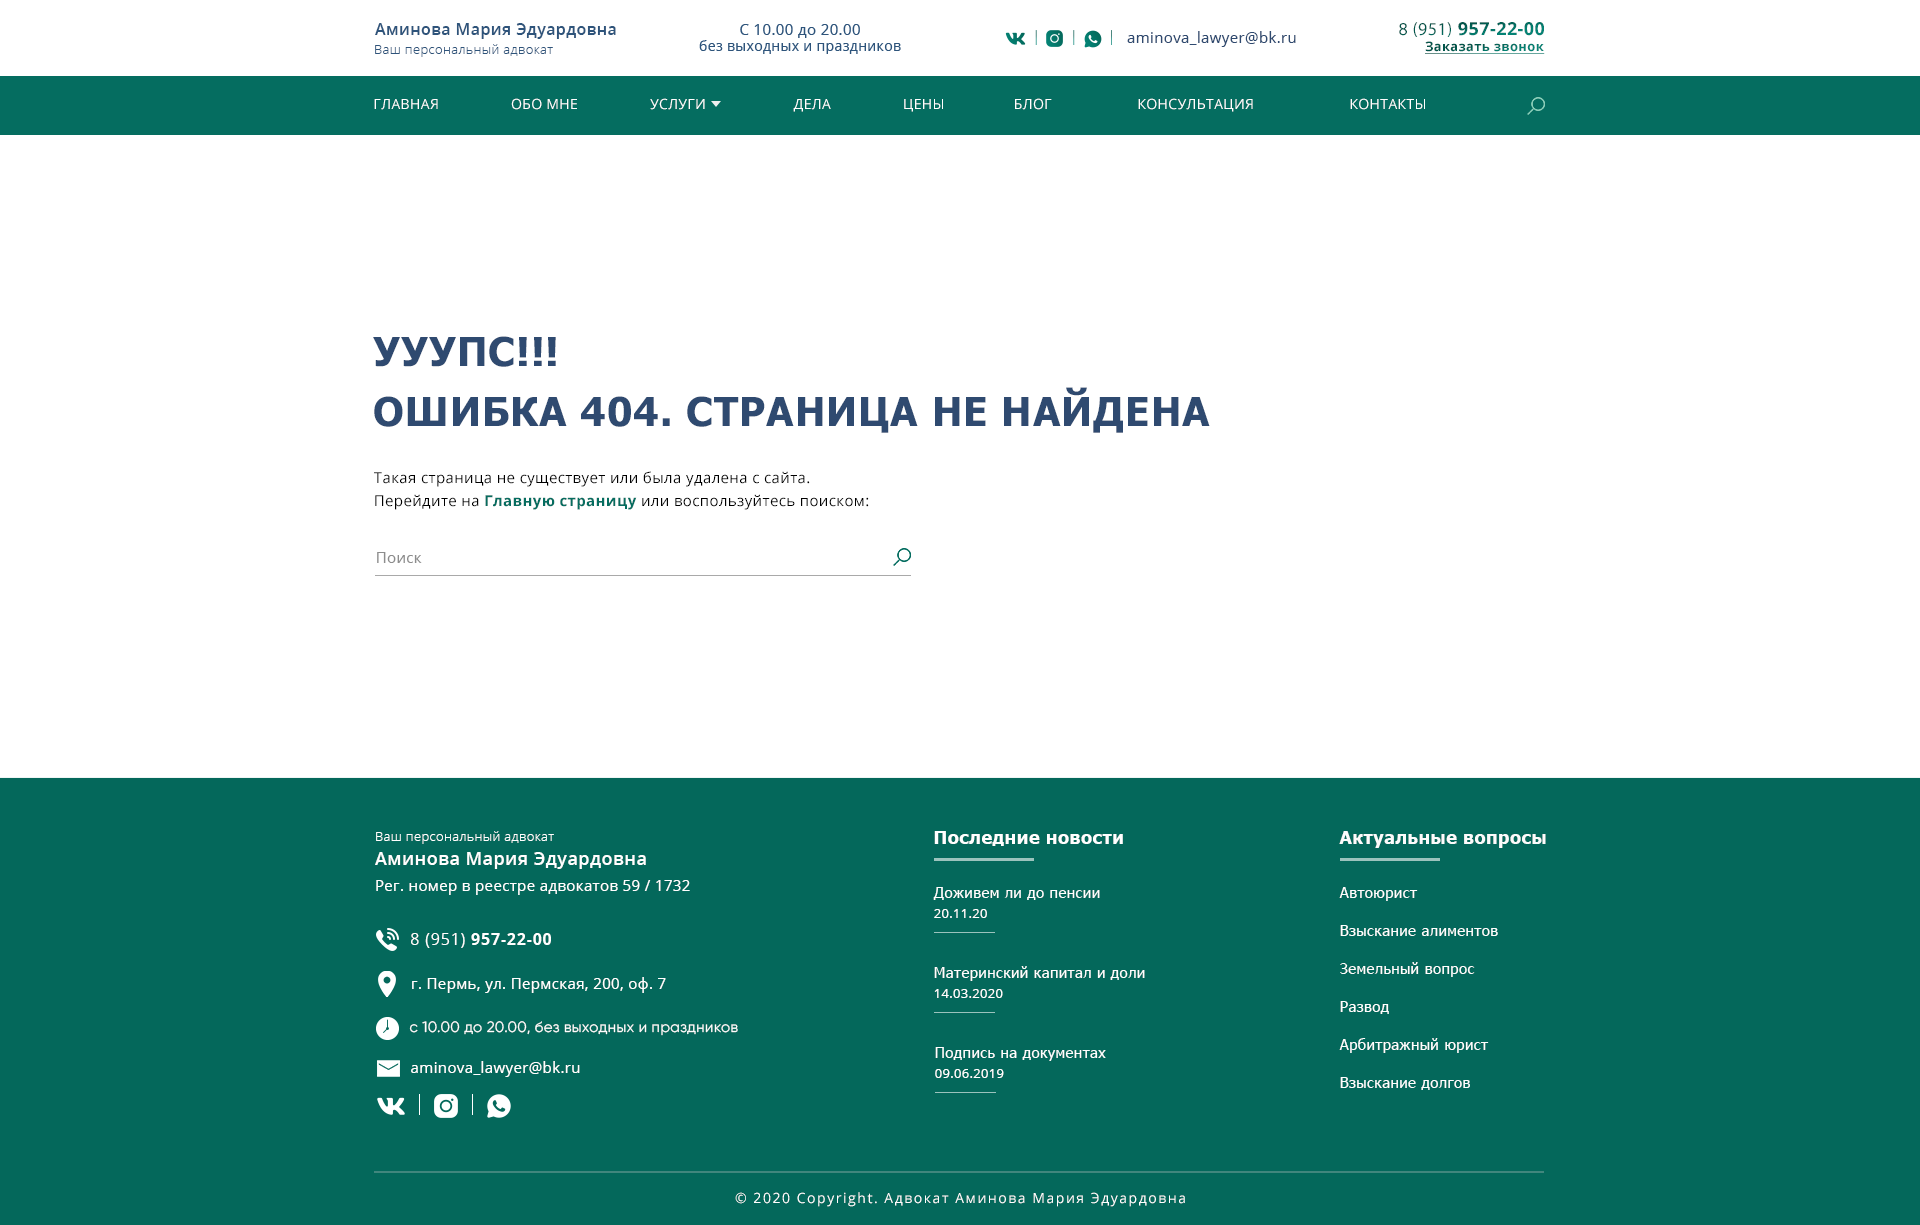The height and width of the screenshot is (1225, 1920).
Task: Open WhatsApp icon in footer
Action: click(x=499, y=1106)
